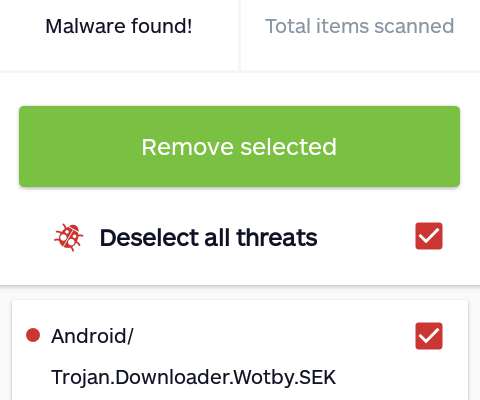Remove the selected threats now
This screenshot has height=400, width=480.
239,147
